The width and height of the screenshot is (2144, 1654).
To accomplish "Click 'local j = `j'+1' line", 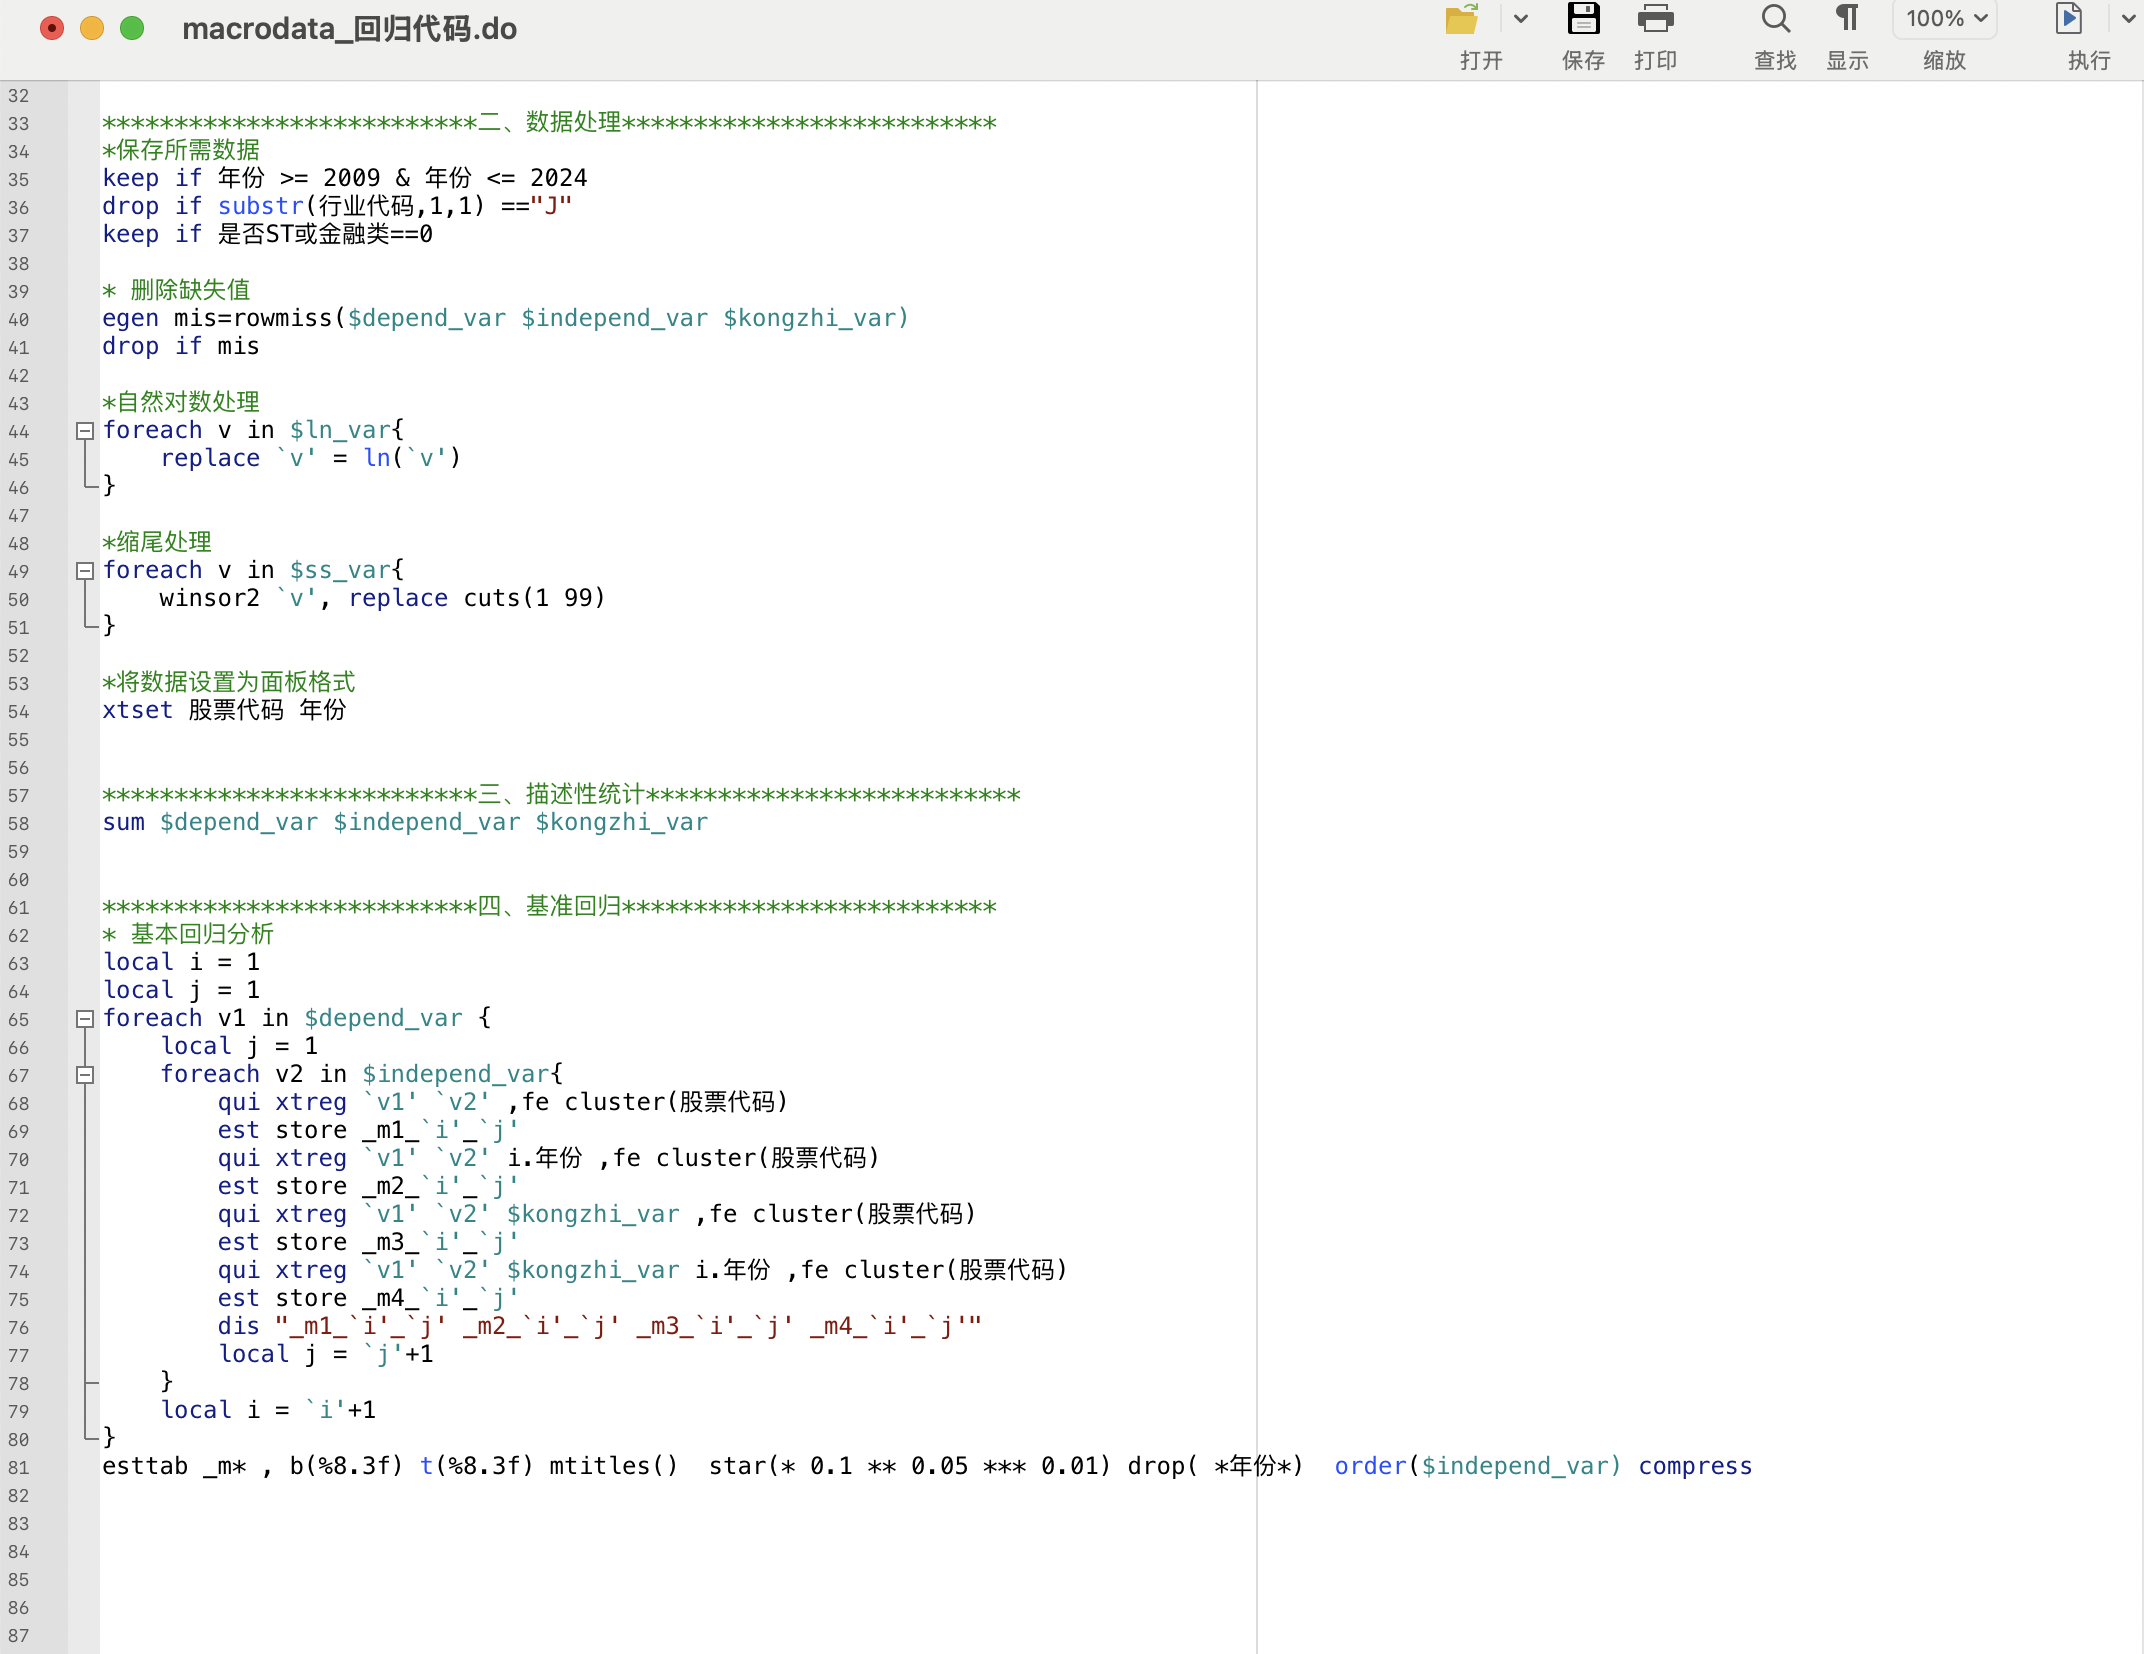I will (326, 1355).
